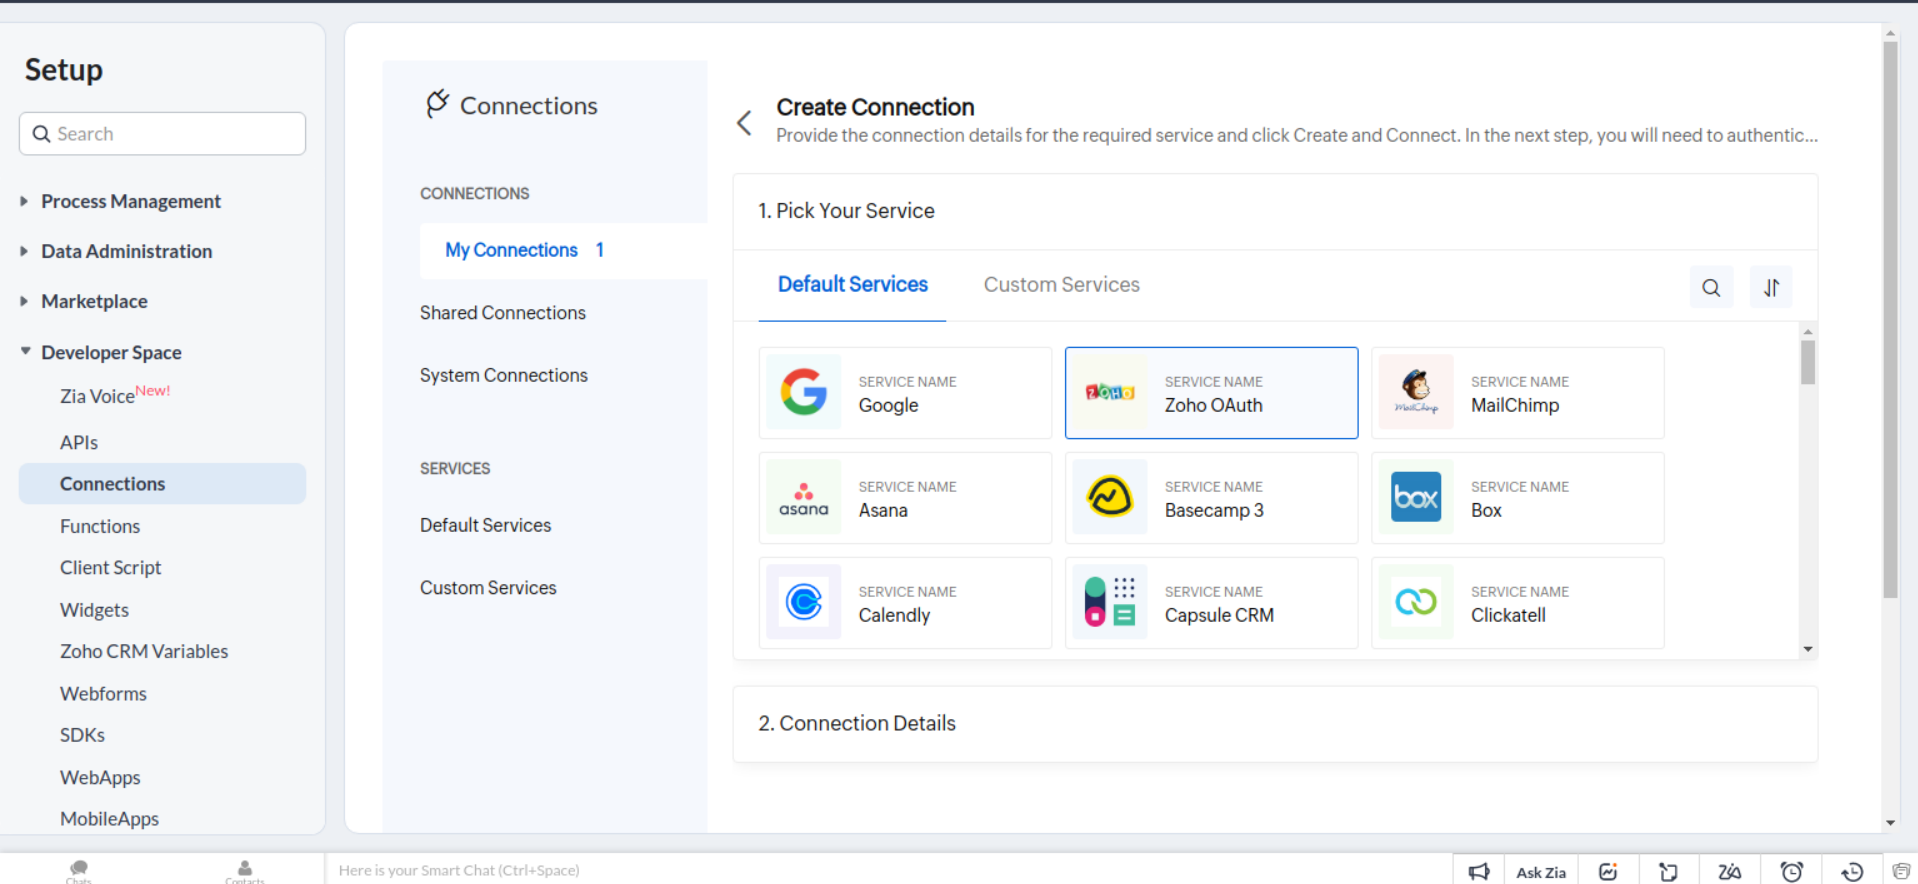Open Shared Connections
Screen dimensions: 1918x884
(x=502, y=313)
